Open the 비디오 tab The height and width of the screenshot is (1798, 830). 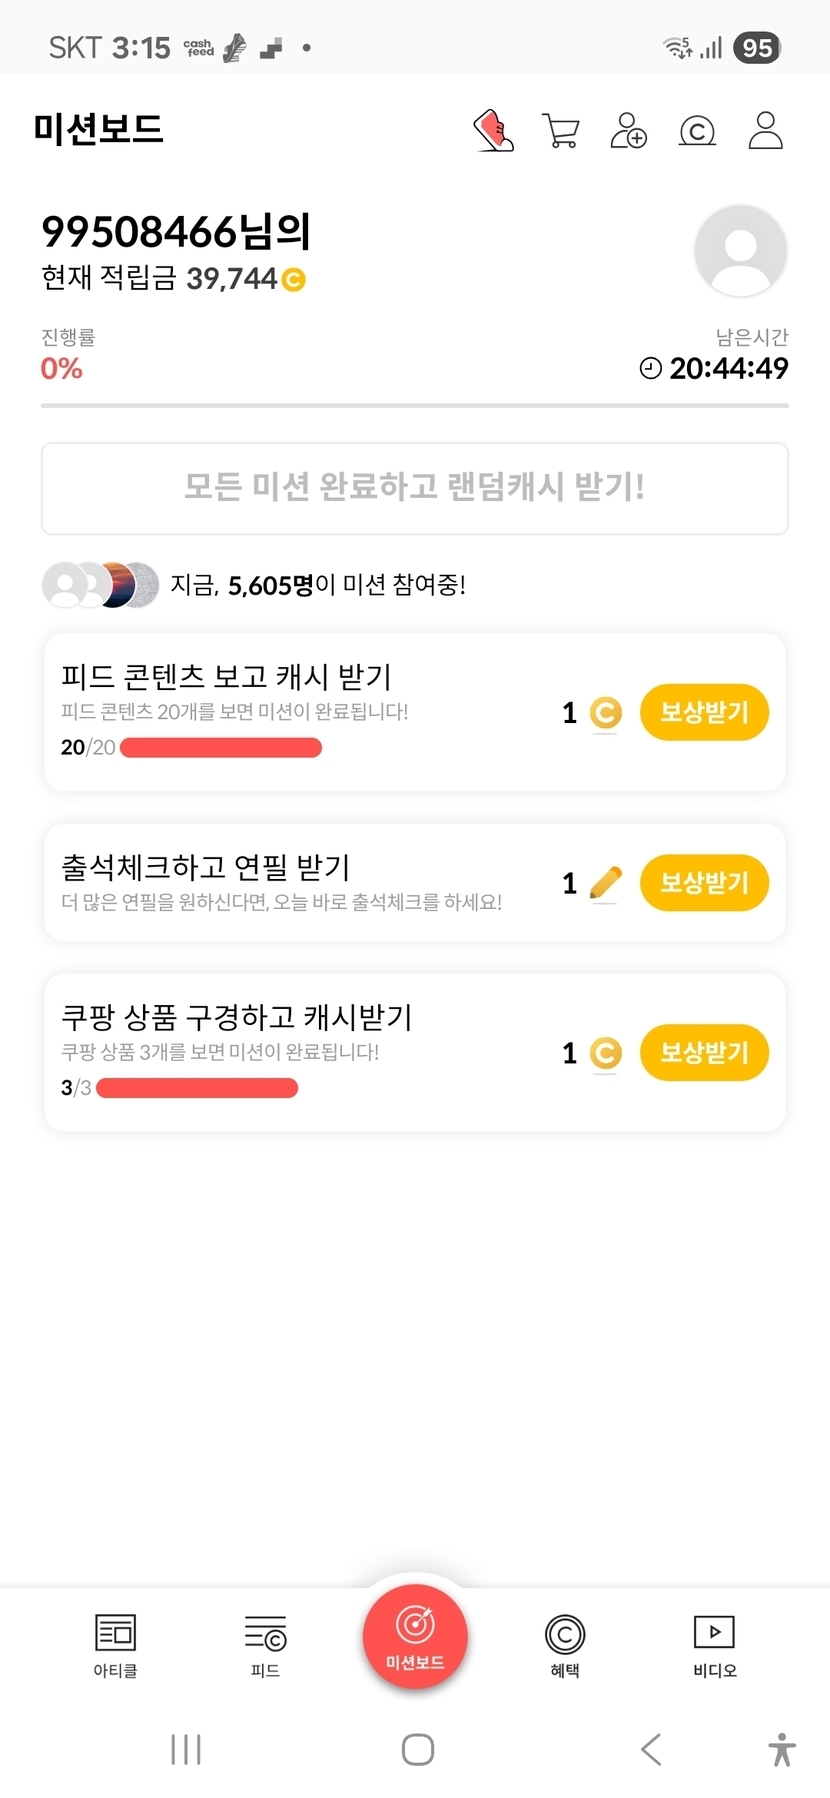(714, 1646)
